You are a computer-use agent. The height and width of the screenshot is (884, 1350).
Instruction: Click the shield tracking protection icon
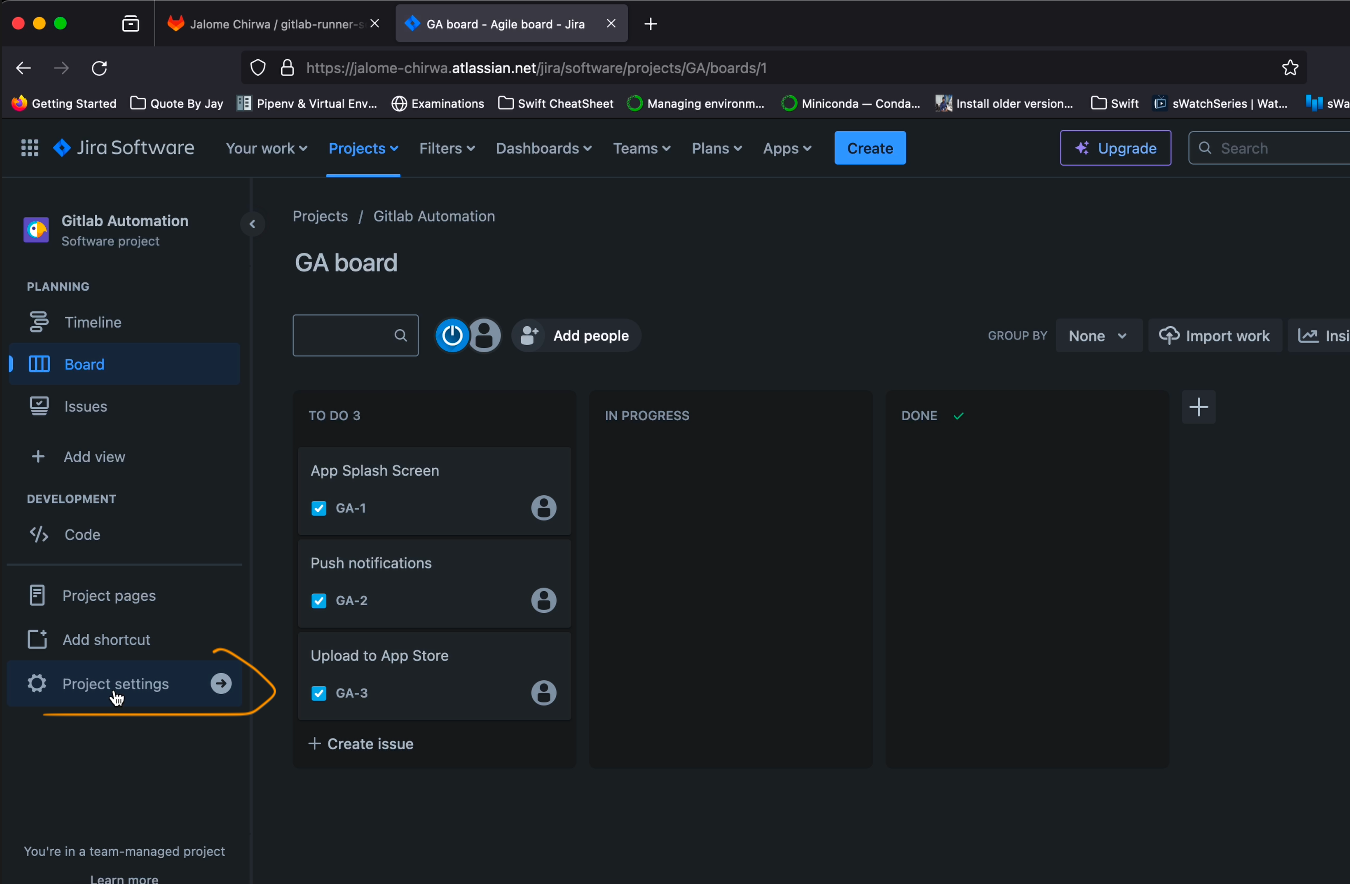tap(258, 68)
